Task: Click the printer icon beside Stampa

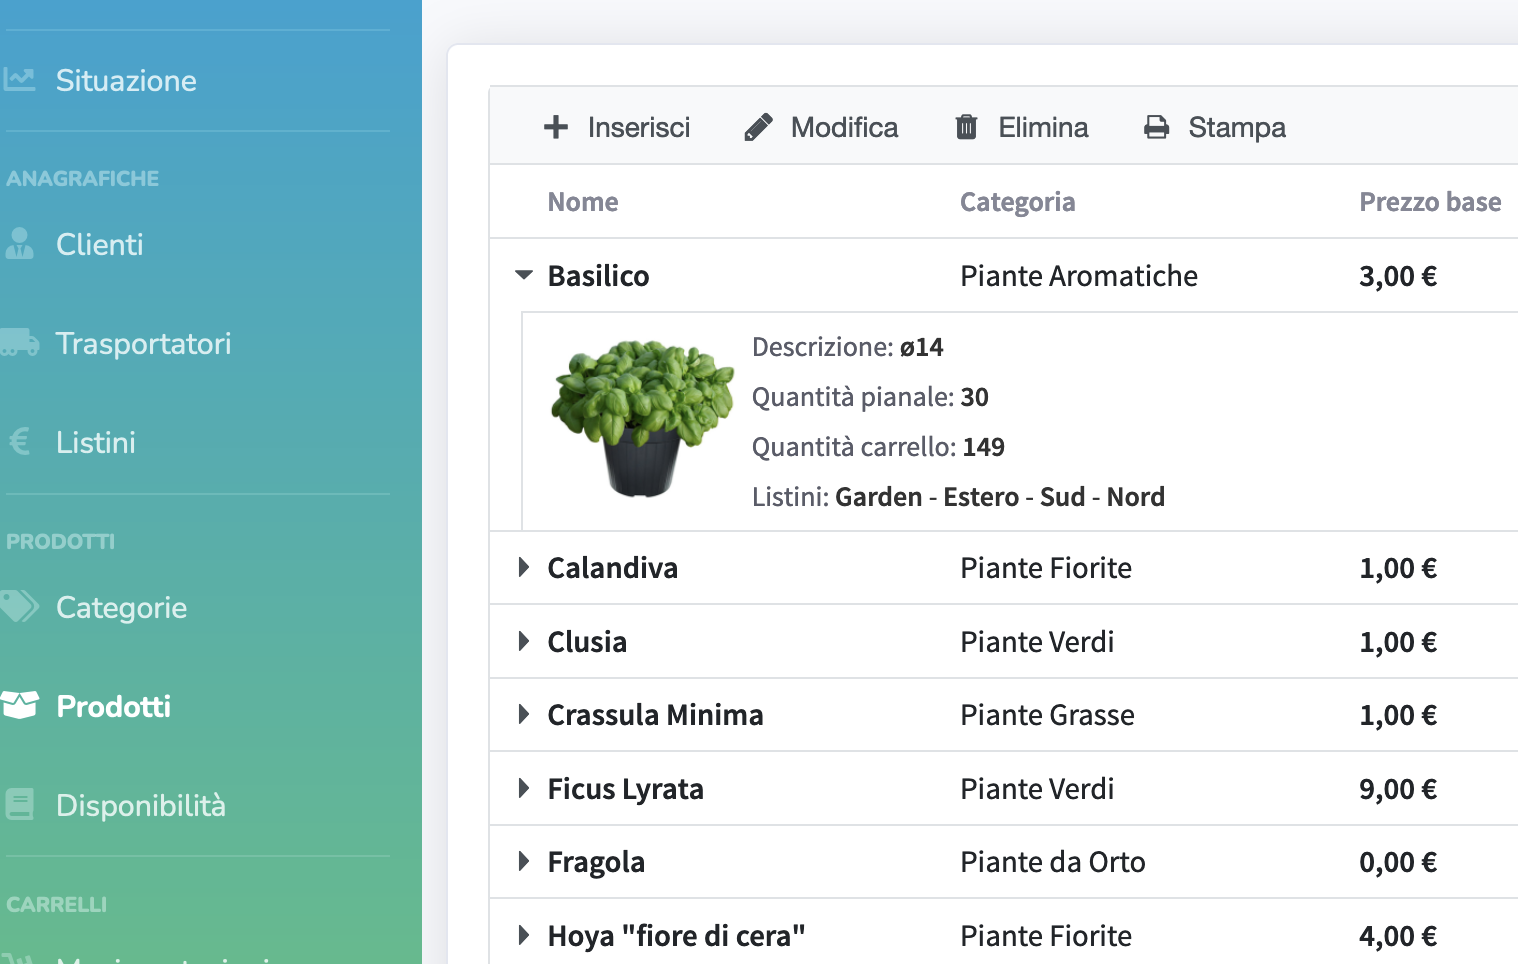Action: 1156,126
